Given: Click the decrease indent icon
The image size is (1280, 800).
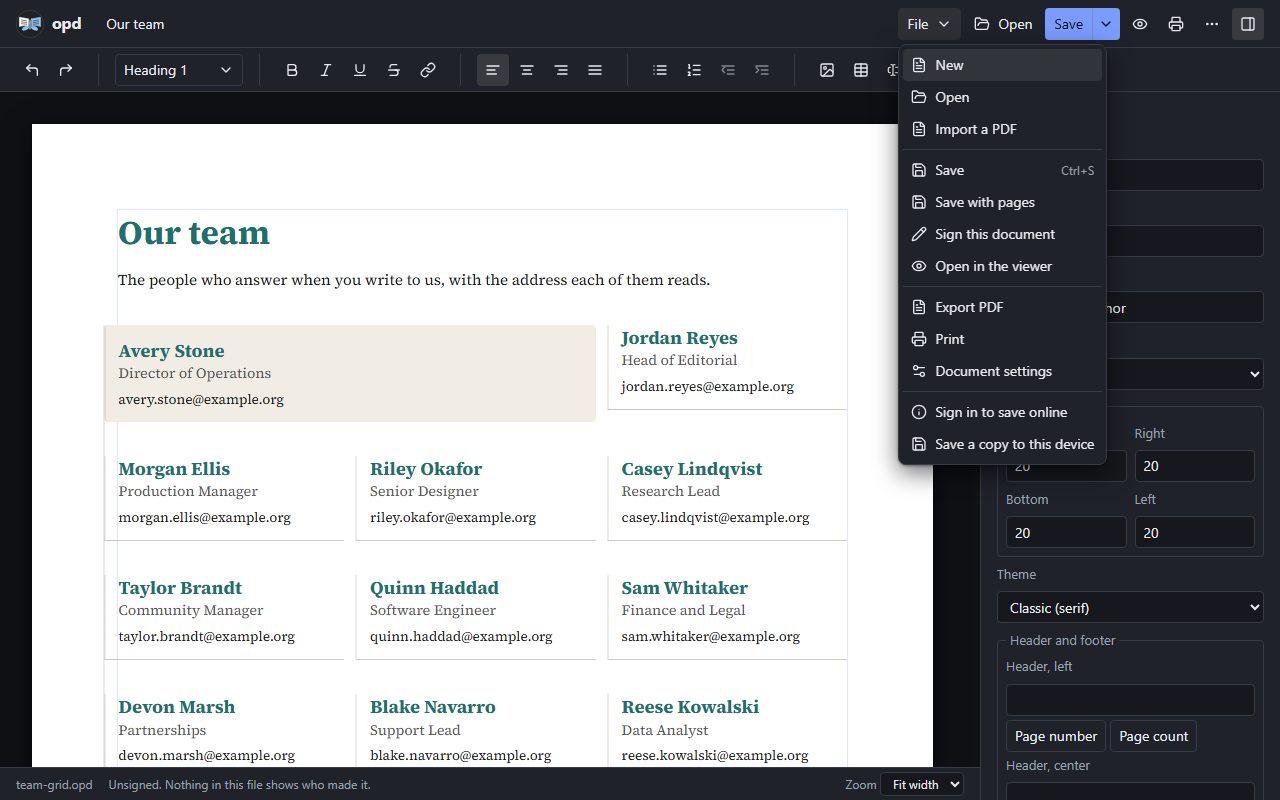Looking at the screenshot, I should pos(728,70).
